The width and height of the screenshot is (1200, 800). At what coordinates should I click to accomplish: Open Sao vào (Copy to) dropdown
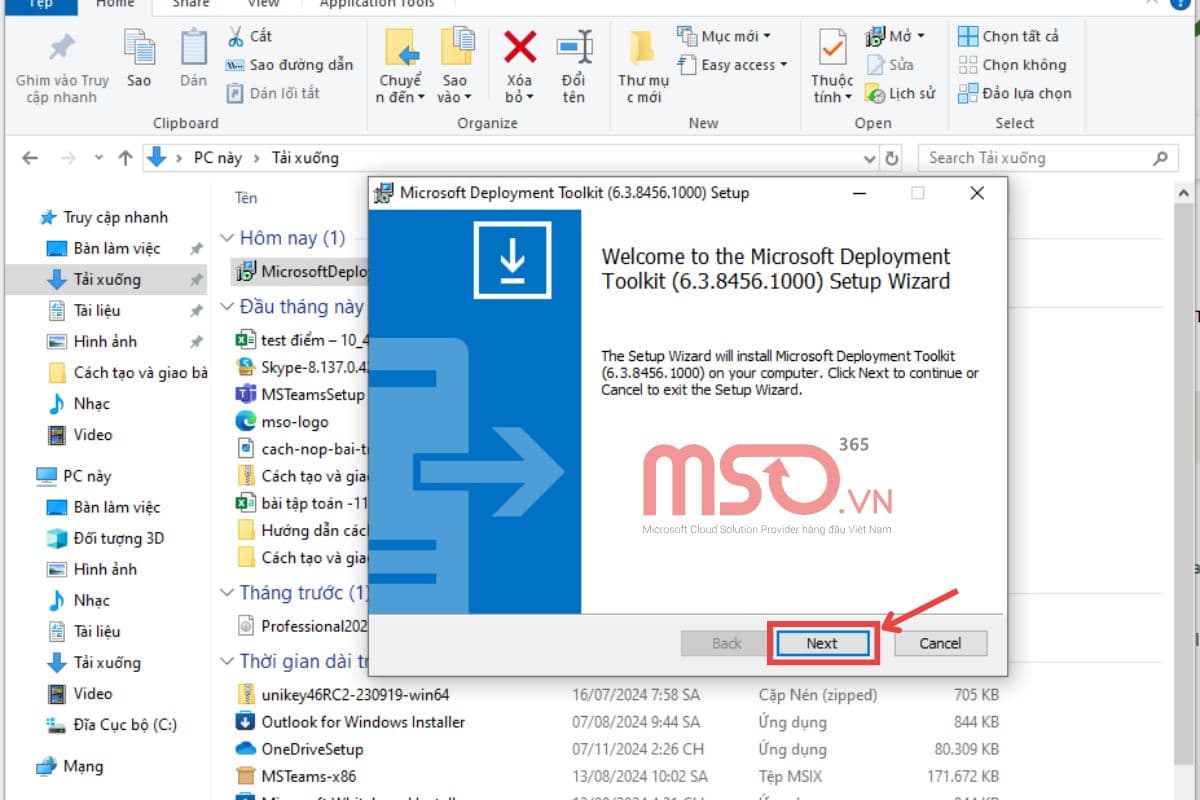pos(455,67)
